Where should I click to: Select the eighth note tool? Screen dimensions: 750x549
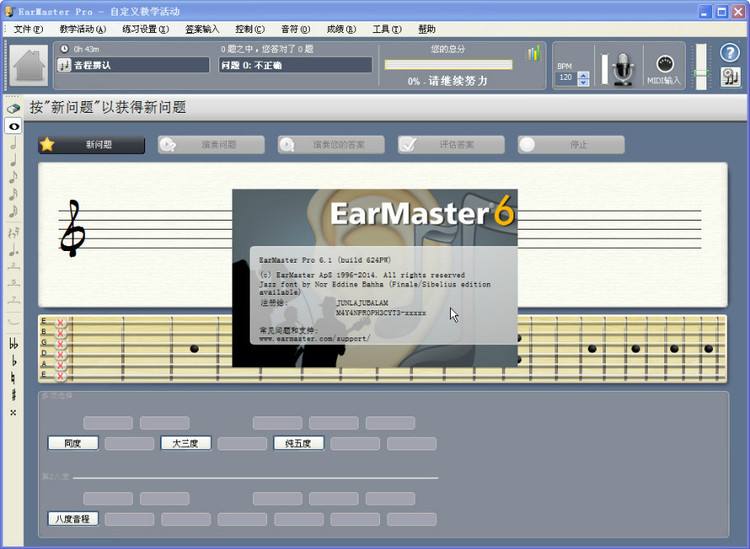[14, 177]
